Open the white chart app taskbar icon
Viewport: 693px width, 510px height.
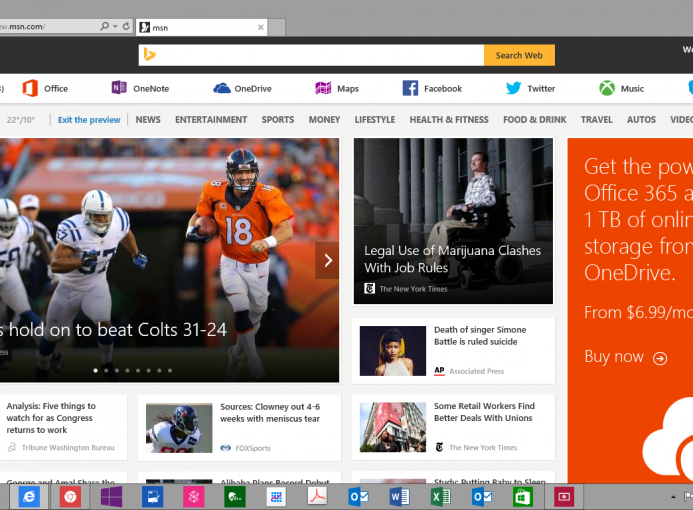[276, 497]
